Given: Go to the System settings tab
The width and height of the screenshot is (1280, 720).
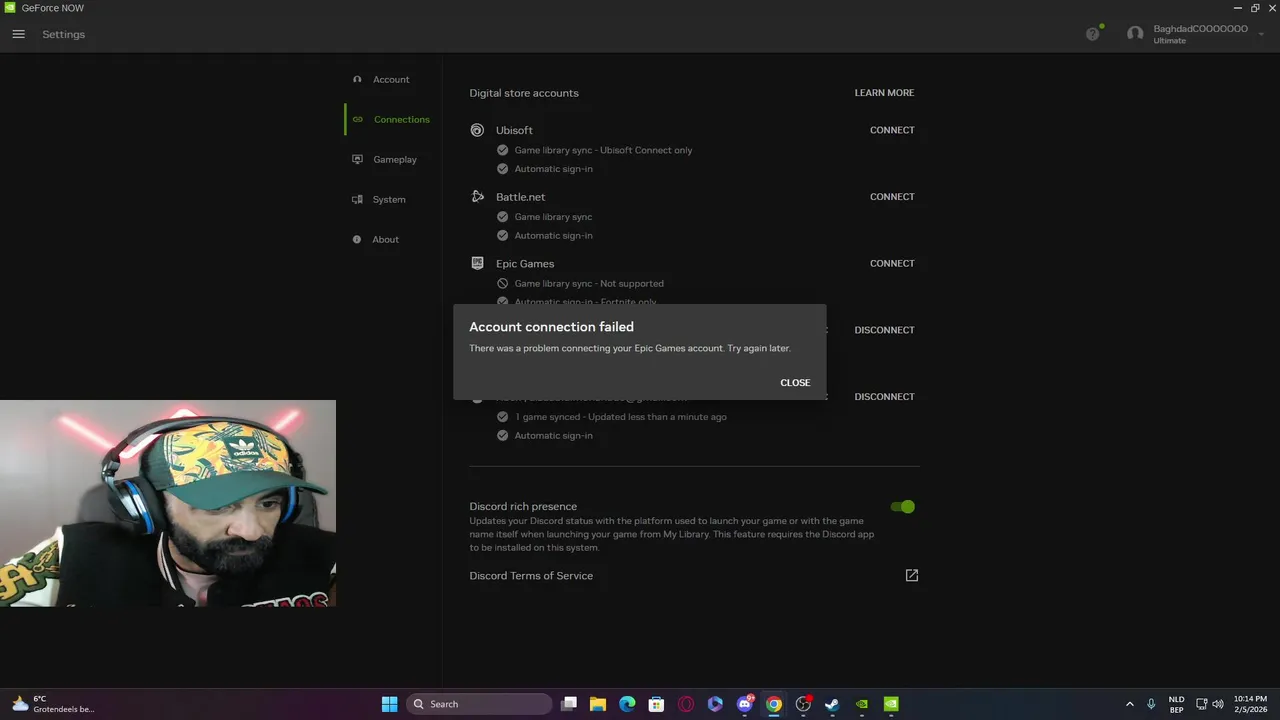Looking at the screenshot, I should point(379,199).
